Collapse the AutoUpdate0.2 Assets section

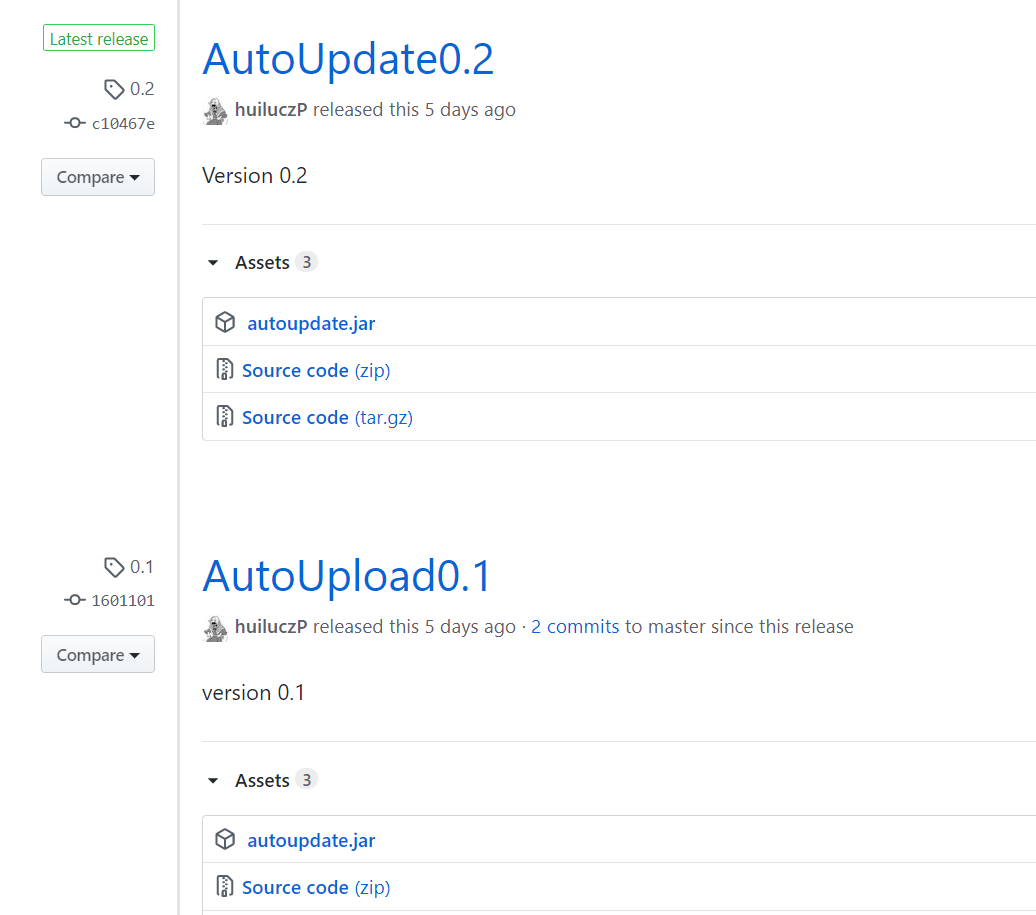pyautogui.click(x=212, y=262)
